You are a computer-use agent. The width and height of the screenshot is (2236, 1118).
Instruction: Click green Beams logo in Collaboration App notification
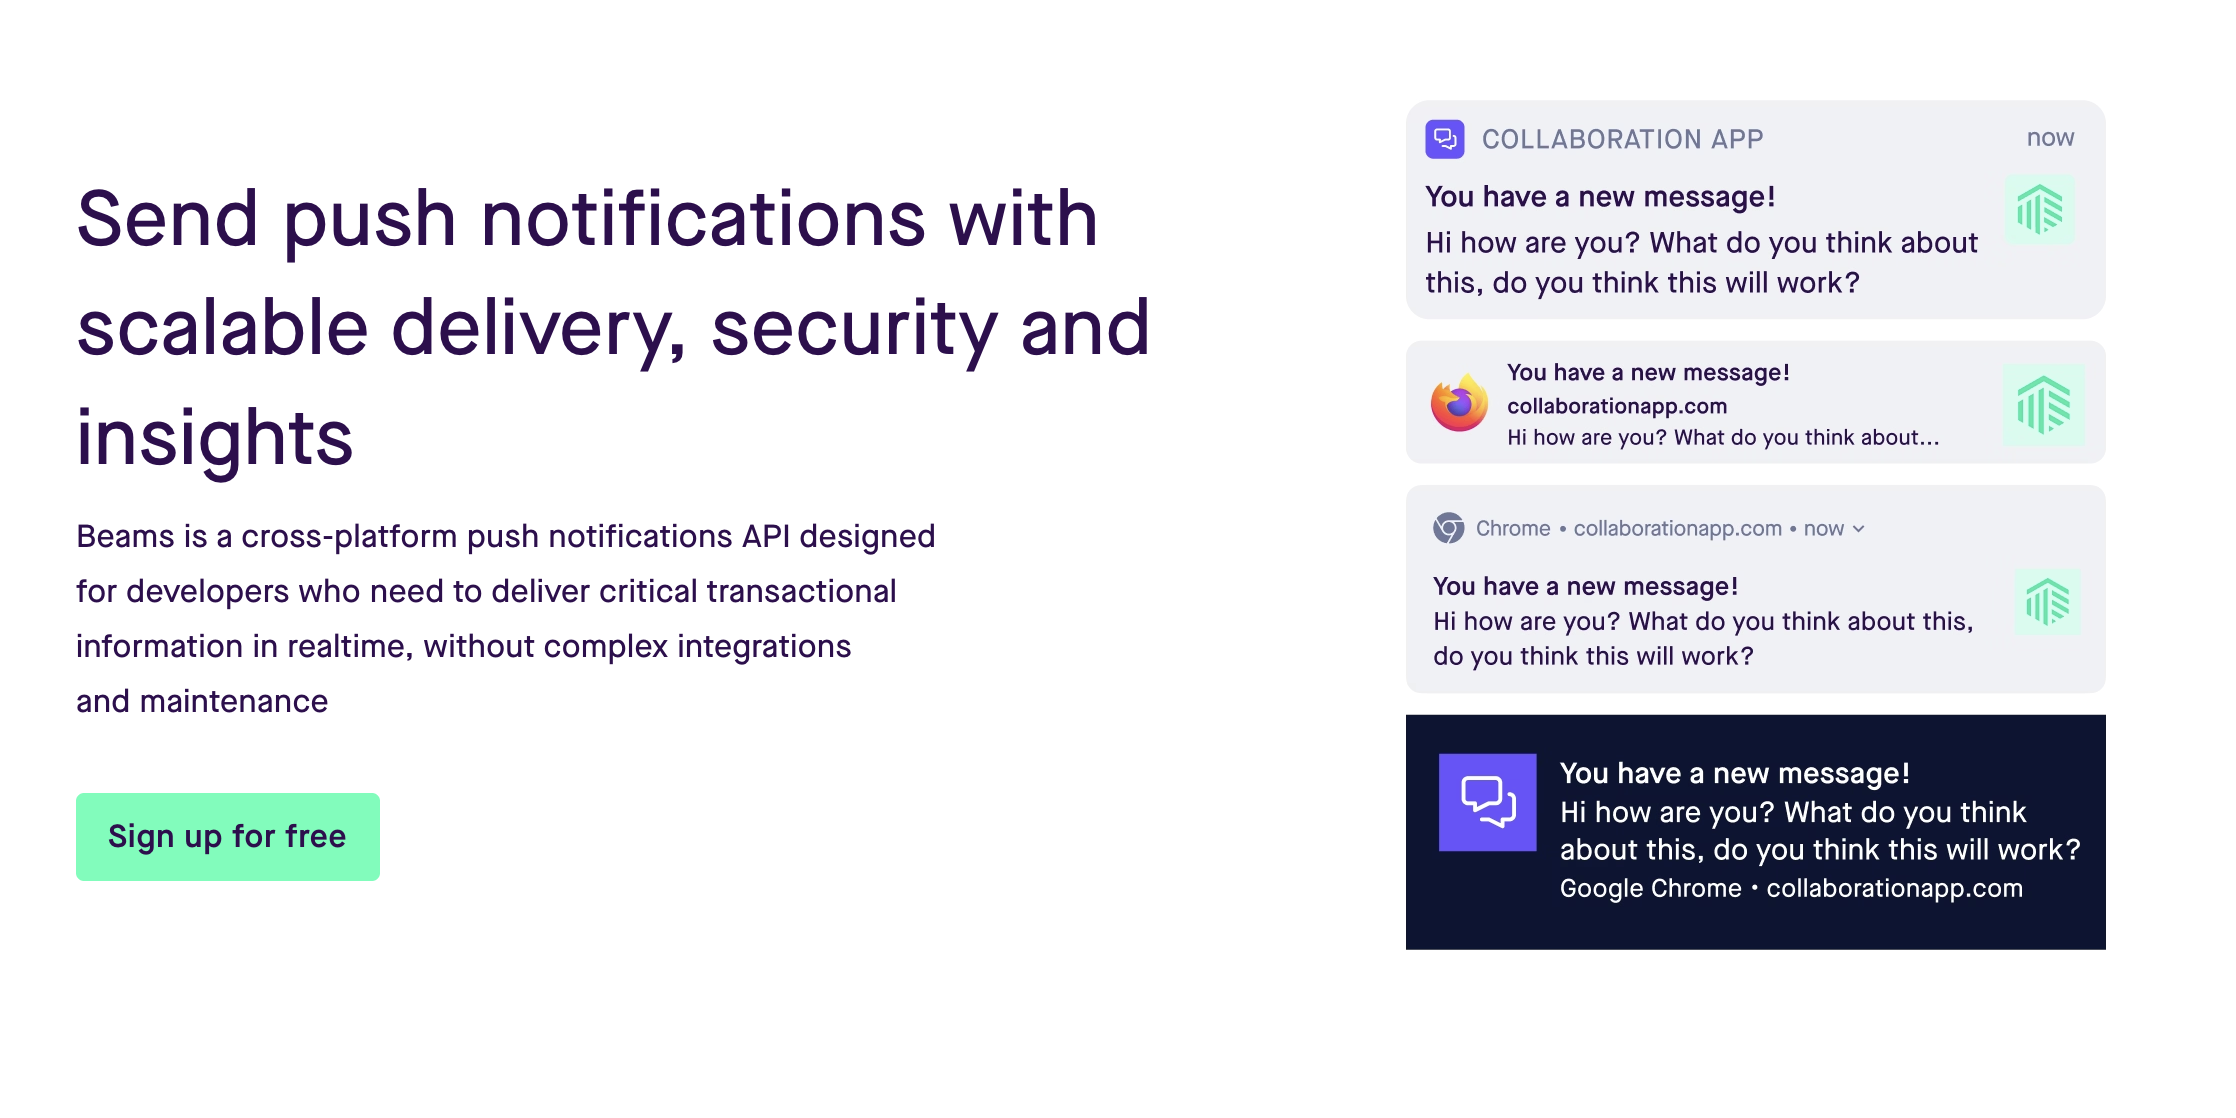click(2040, 210)
